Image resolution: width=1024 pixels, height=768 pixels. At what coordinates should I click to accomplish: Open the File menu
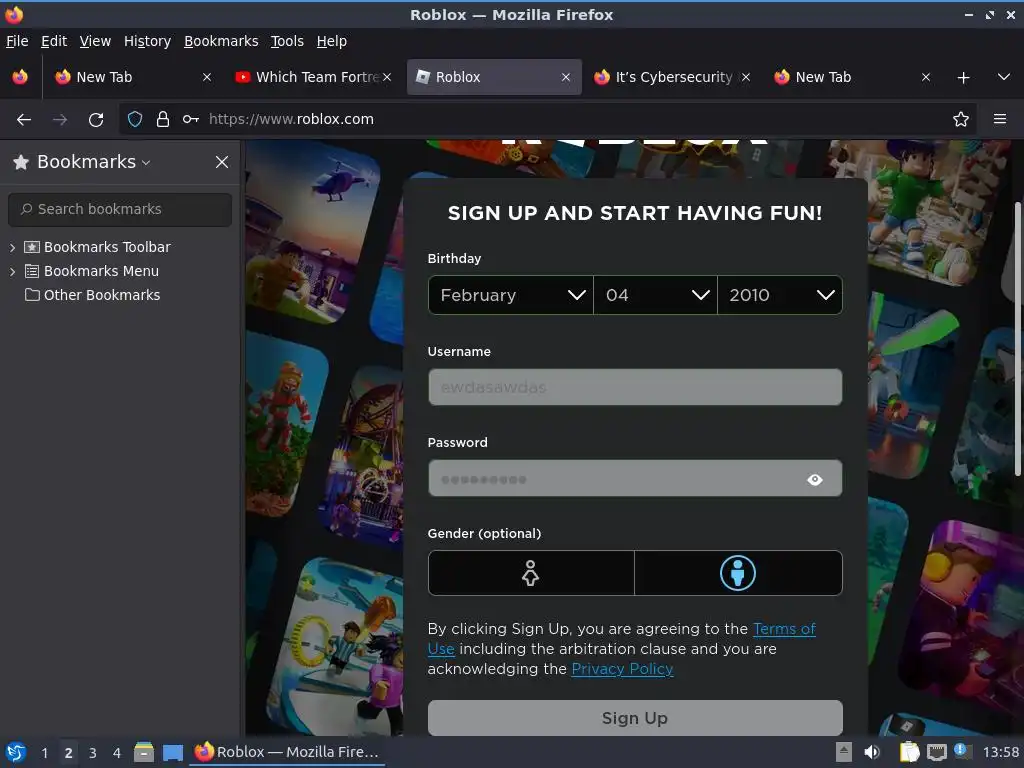(17, 41)
